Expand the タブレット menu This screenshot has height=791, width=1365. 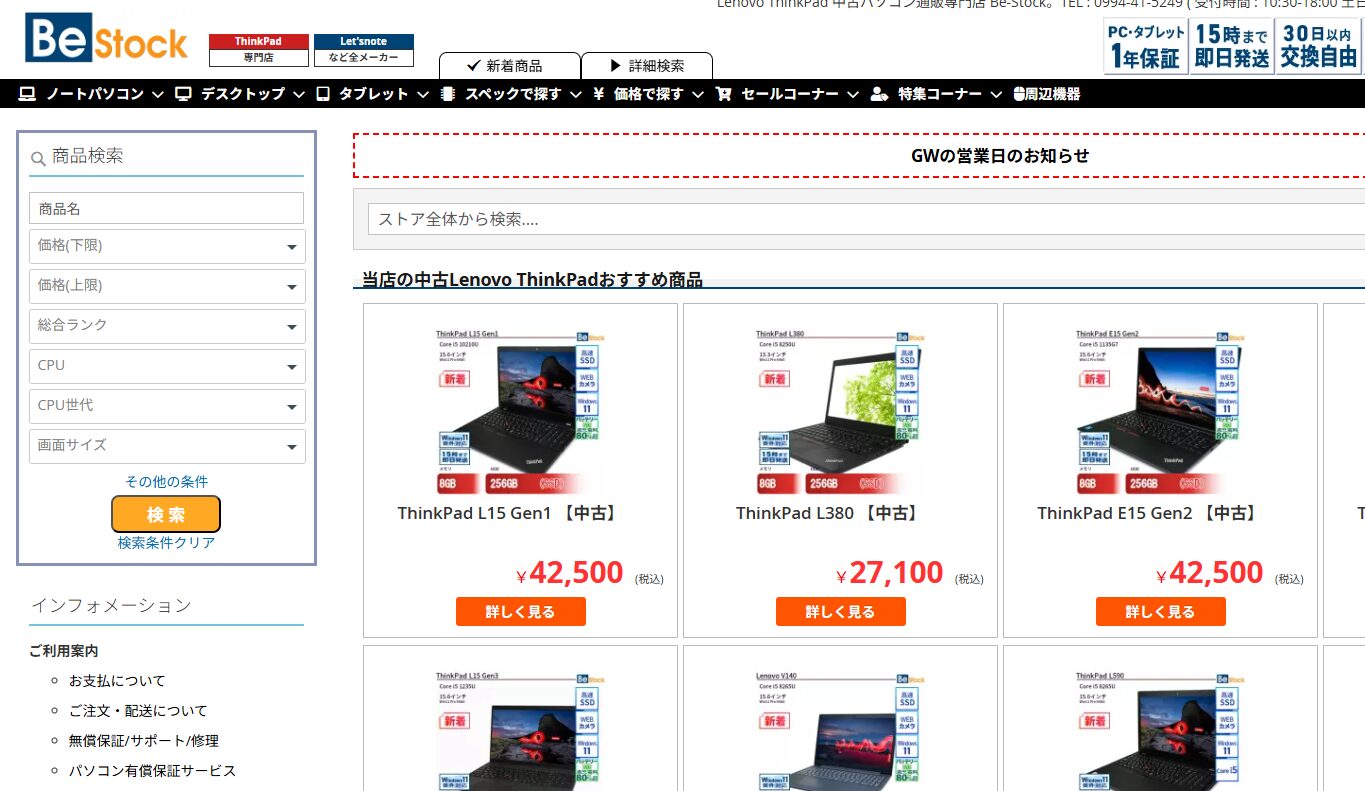click(373, 94)
